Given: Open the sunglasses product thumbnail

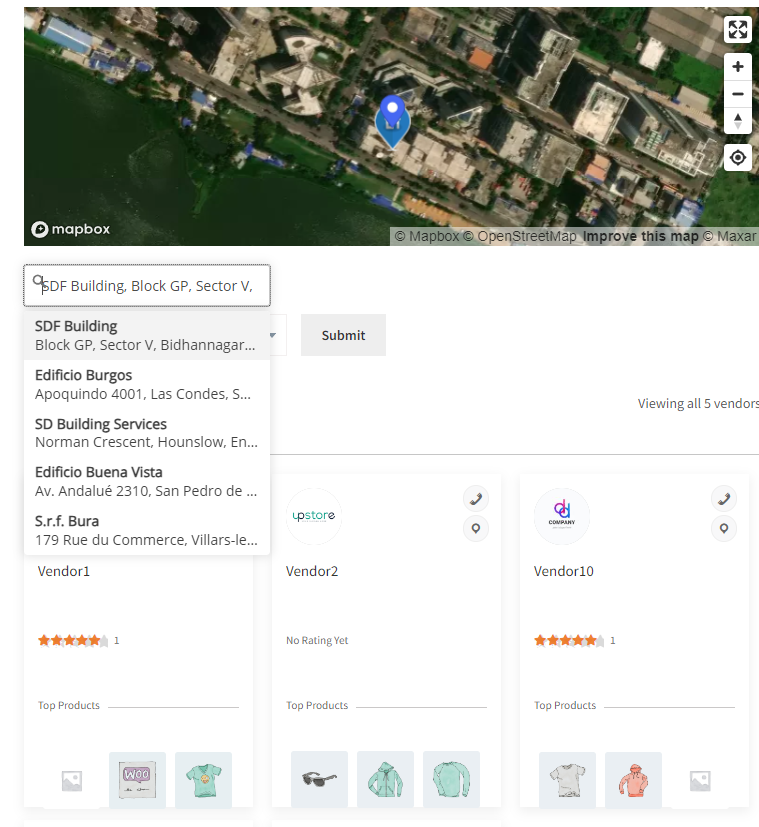Looking at the screenshot, I should pos(319,779).
